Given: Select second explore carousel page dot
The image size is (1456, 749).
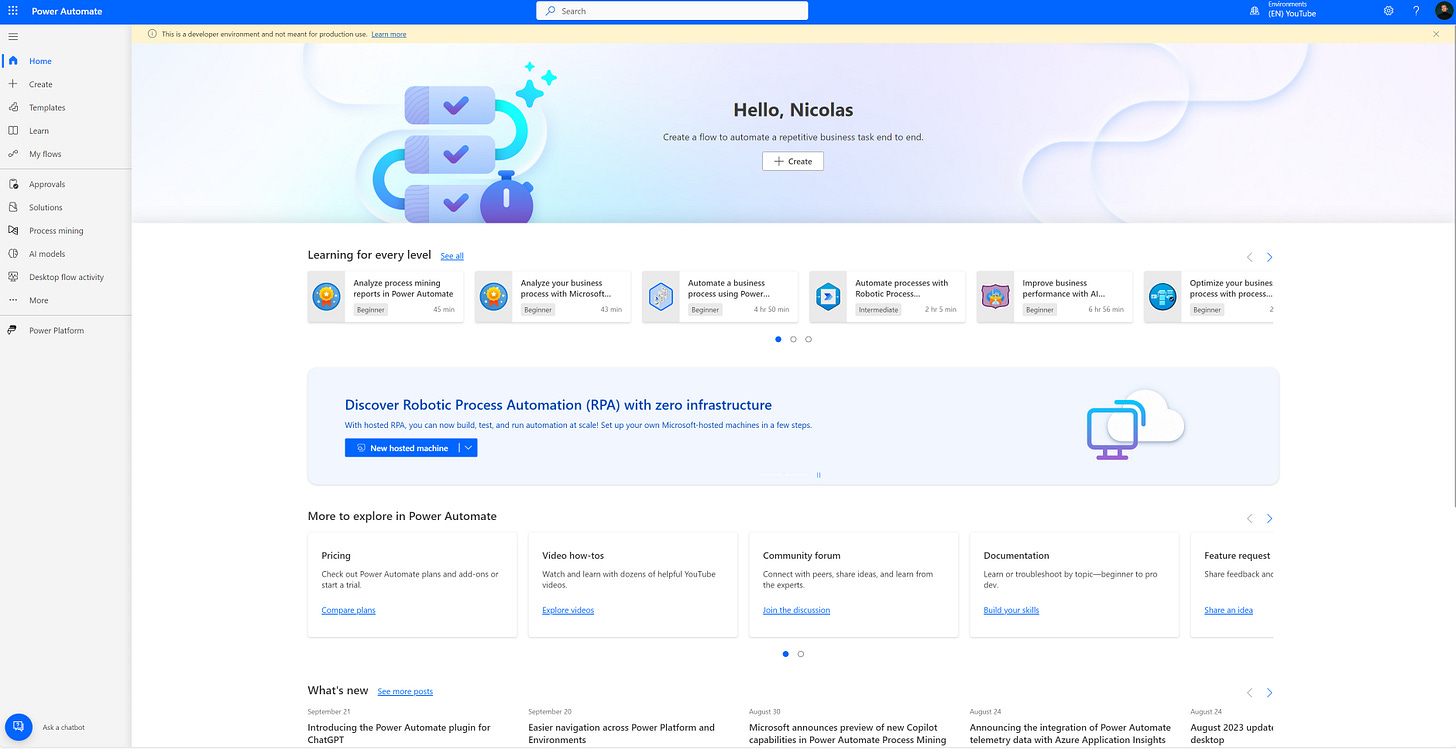Looking at the screenshot, I should pyautogui.click(x=801, y=654).
